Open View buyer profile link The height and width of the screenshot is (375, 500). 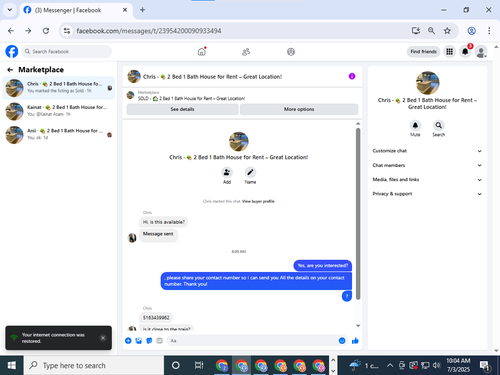coord(258,201)
